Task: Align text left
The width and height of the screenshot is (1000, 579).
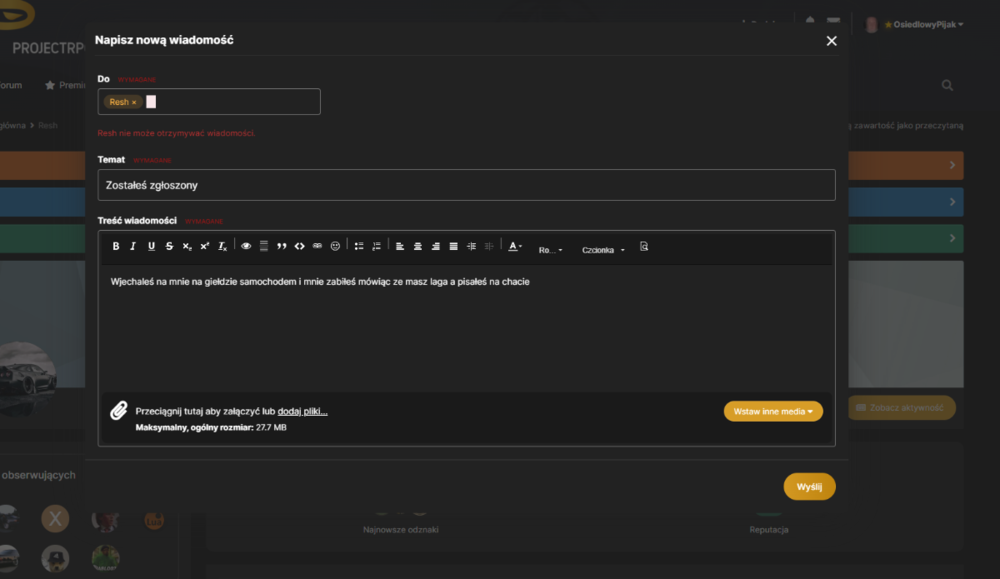Action: 400,246
